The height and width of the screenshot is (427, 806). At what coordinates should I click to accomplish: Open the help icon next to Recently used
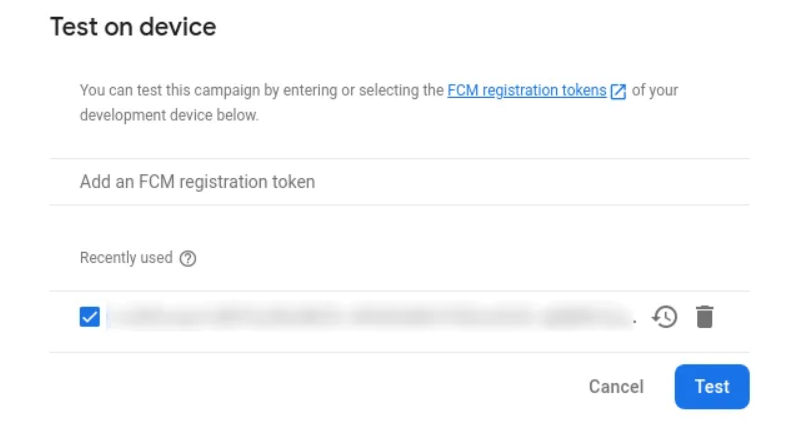188,258
